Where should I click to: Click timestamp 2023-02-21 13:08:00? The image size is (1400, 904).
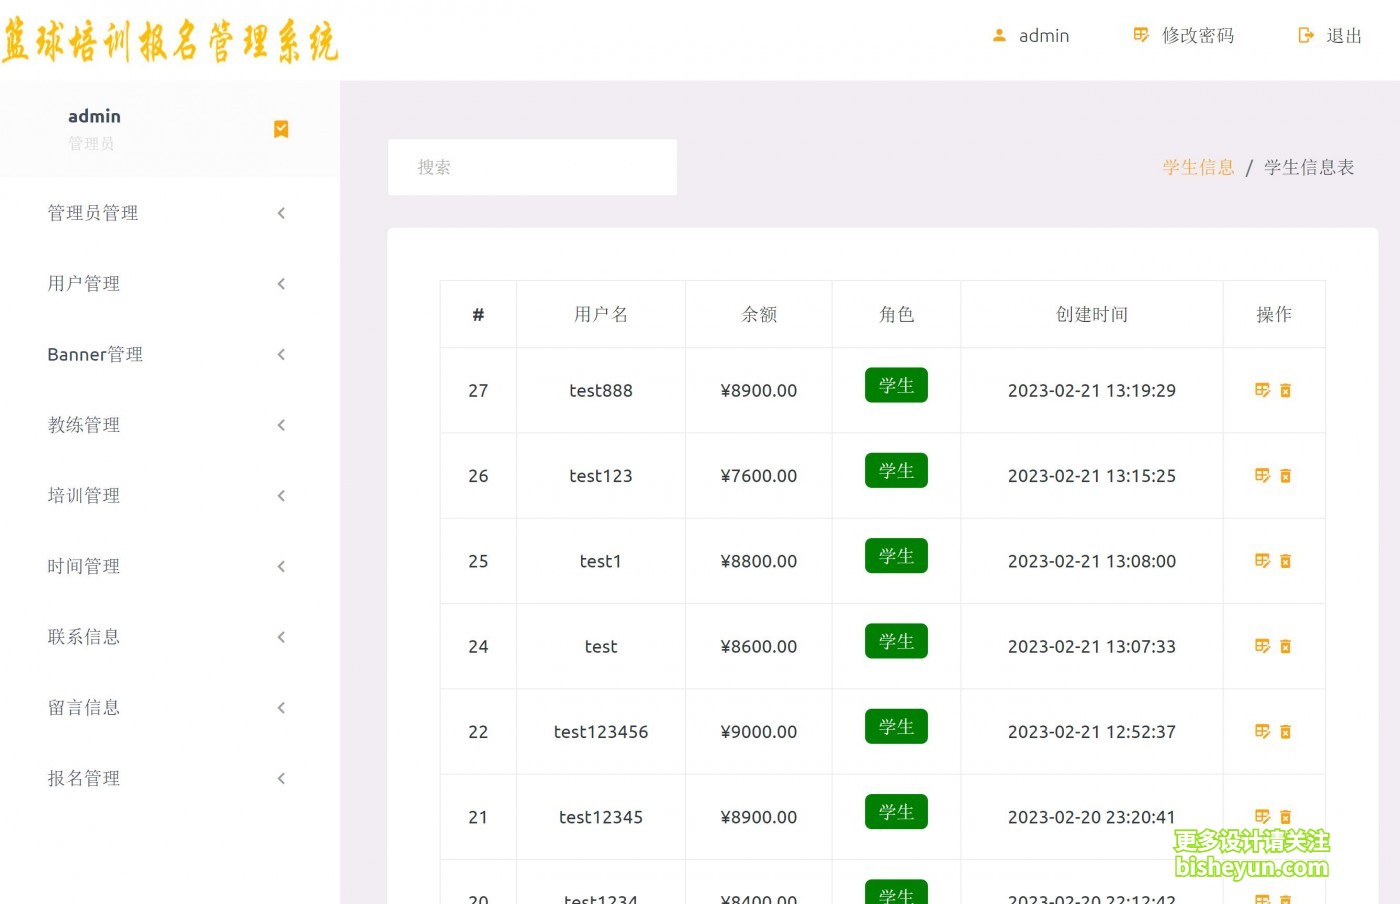1092,561
